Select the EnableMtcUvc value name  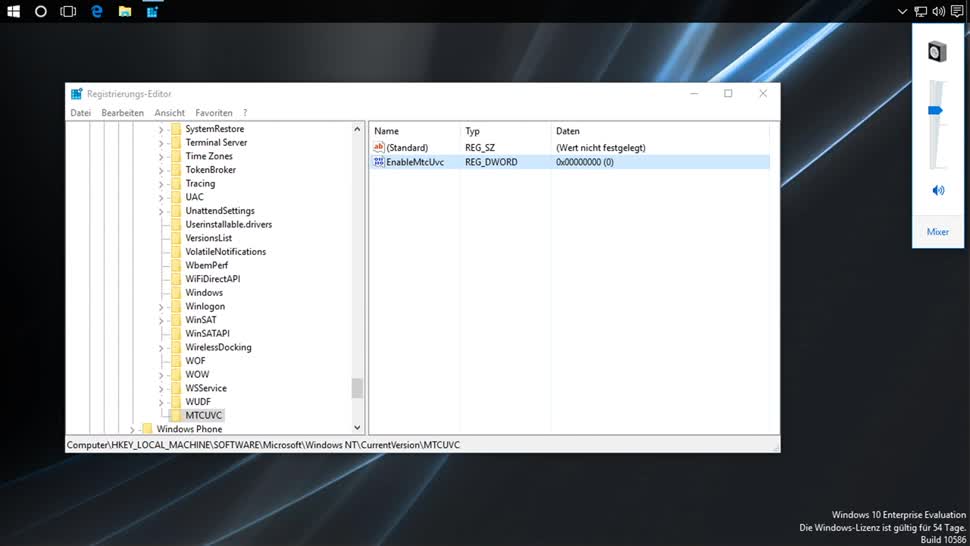coord(415,162)
